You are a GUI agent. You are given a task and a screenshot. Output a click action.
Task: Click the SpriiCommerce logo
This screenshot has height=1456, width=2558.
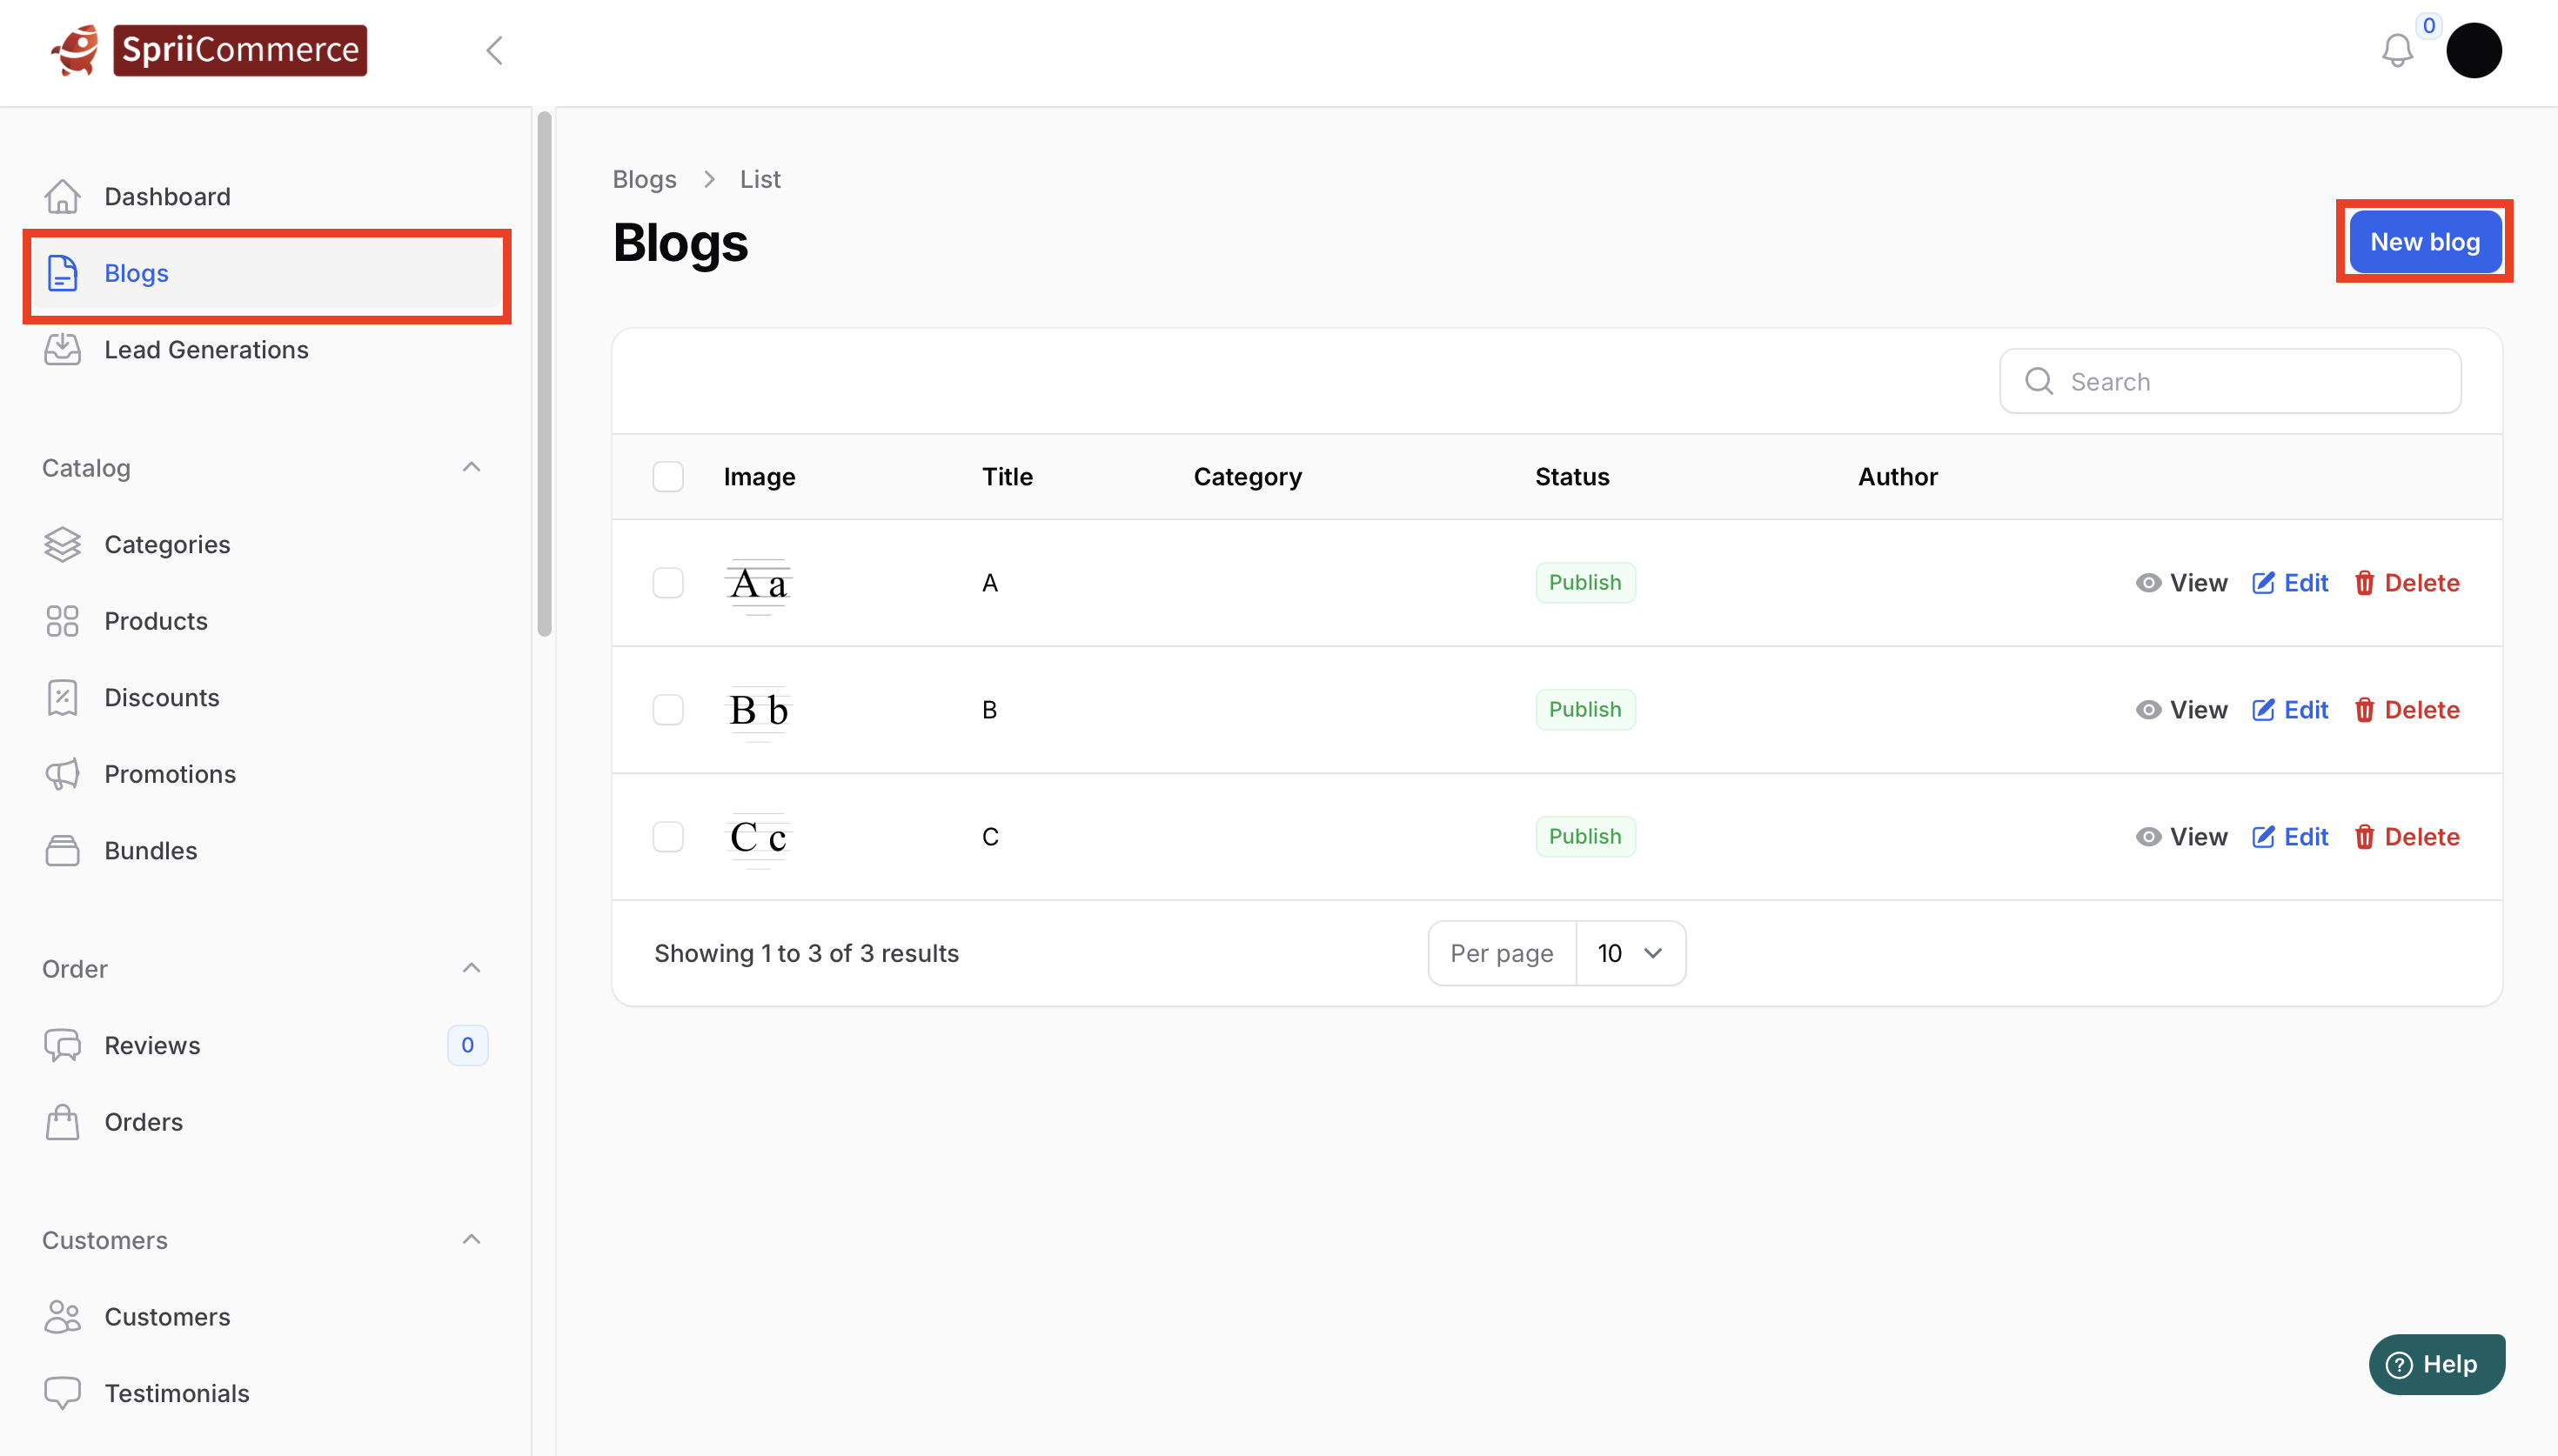pyautogui.click(x=210, y=50)
